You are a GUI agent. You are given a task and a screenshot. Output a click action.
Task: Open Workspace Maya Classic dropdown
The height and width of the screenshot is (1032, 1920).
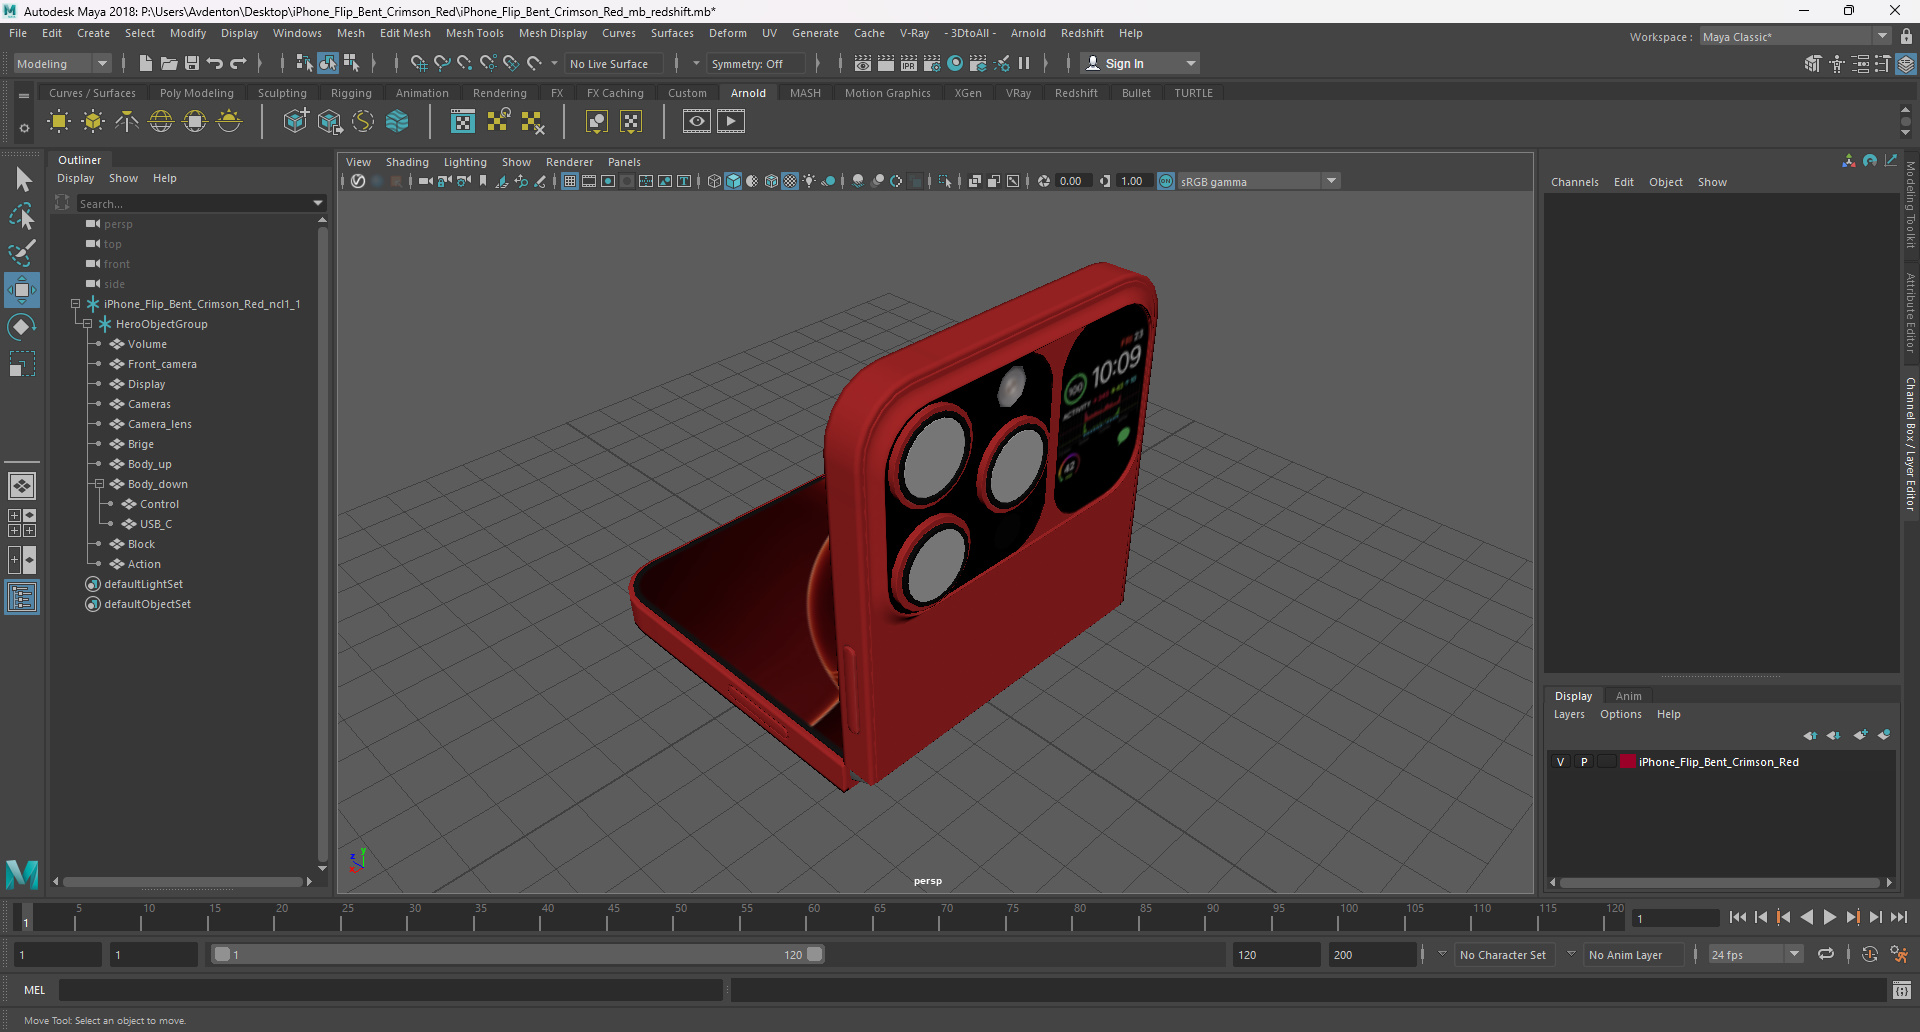click(1795, 37)
